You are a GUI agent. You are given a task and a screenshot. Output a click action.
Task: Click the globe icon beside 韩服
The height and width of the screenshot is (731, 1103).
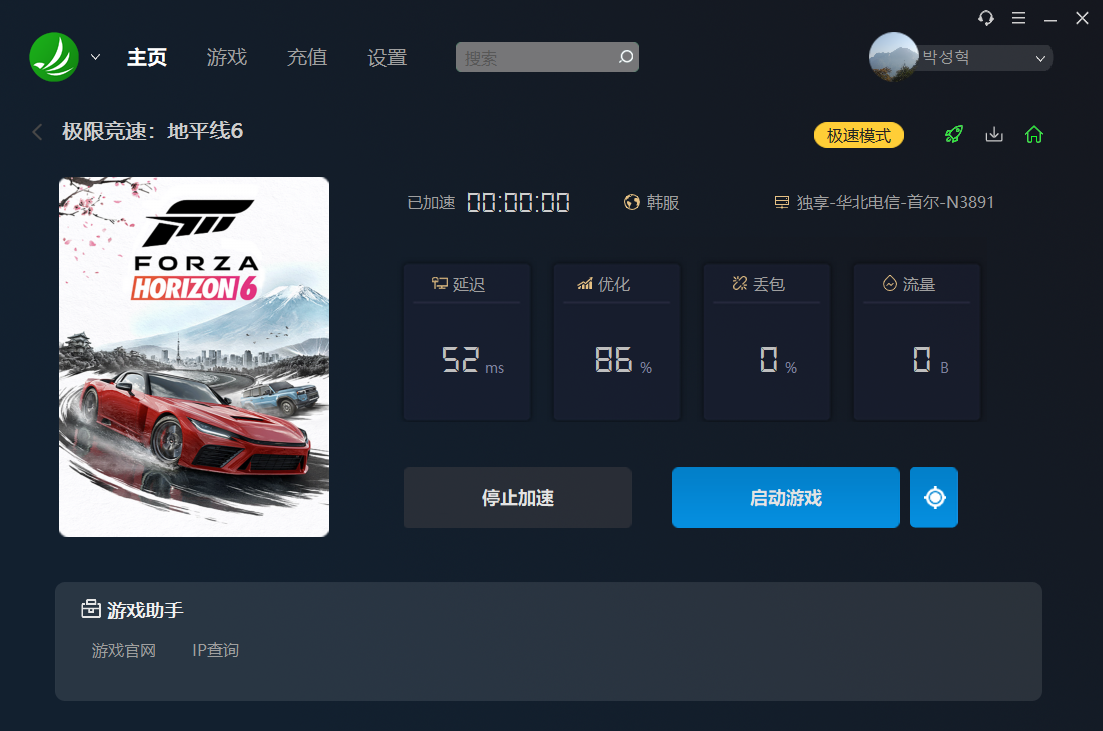pyautogui.click(x=632, y=203)
